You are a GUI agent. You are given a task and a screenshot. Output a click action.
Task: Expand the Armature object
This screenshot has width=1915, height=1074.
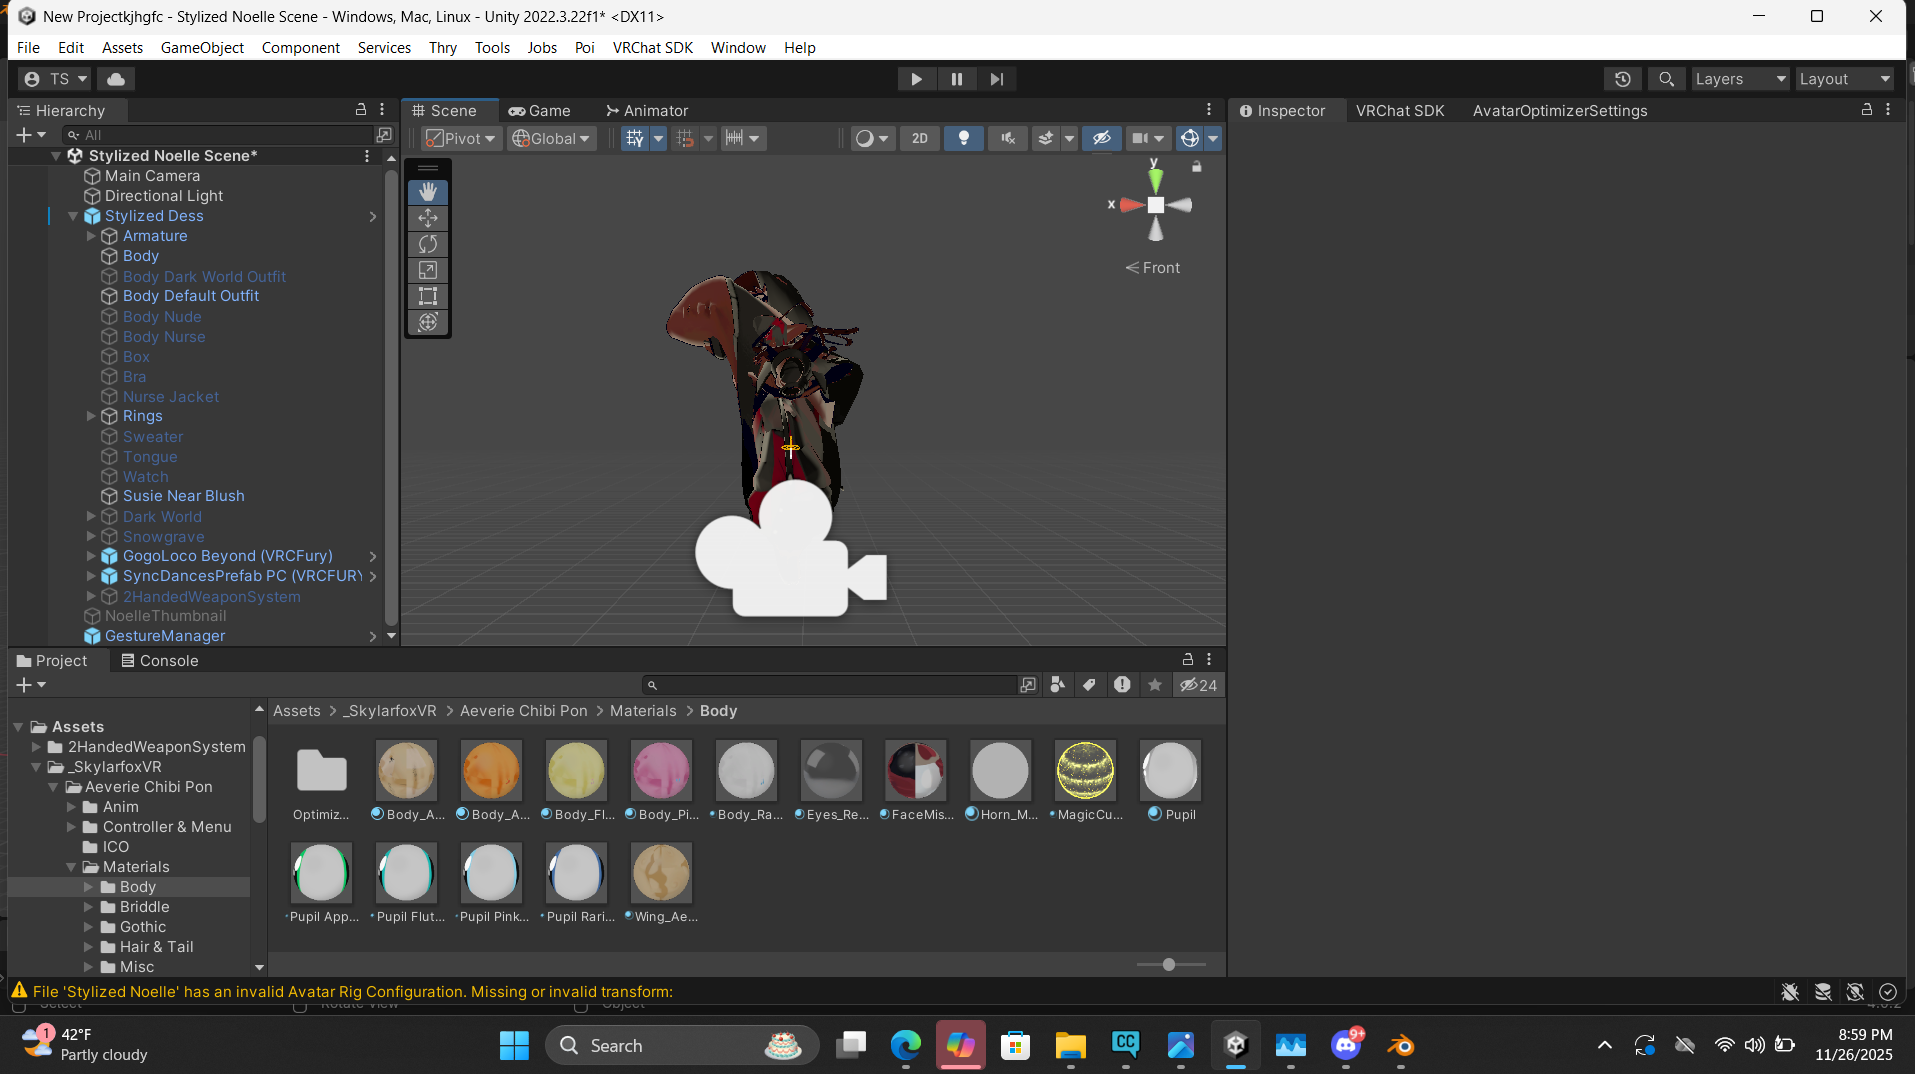(91, 236)
